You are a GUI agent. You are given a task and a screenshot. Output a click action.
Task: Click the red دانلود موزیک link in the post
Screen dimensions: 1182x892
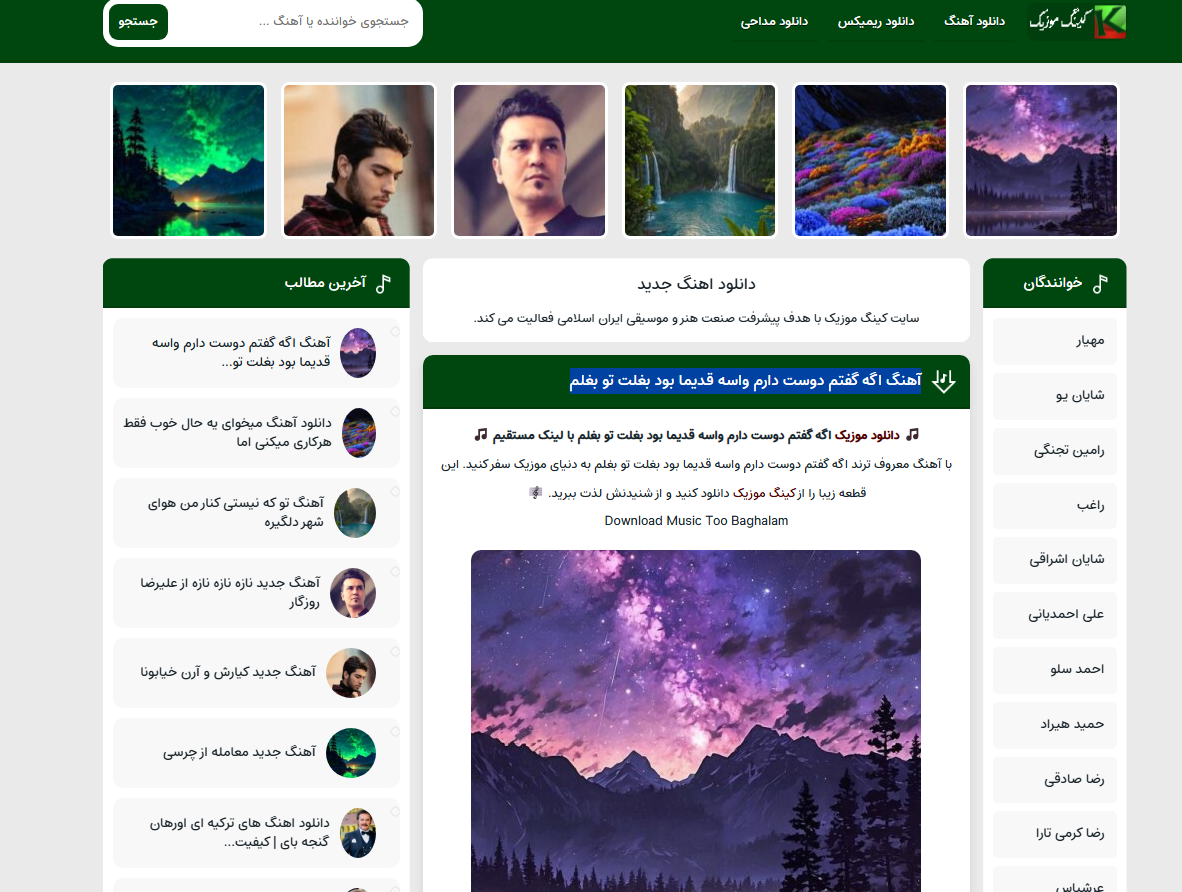coord(868,435)
